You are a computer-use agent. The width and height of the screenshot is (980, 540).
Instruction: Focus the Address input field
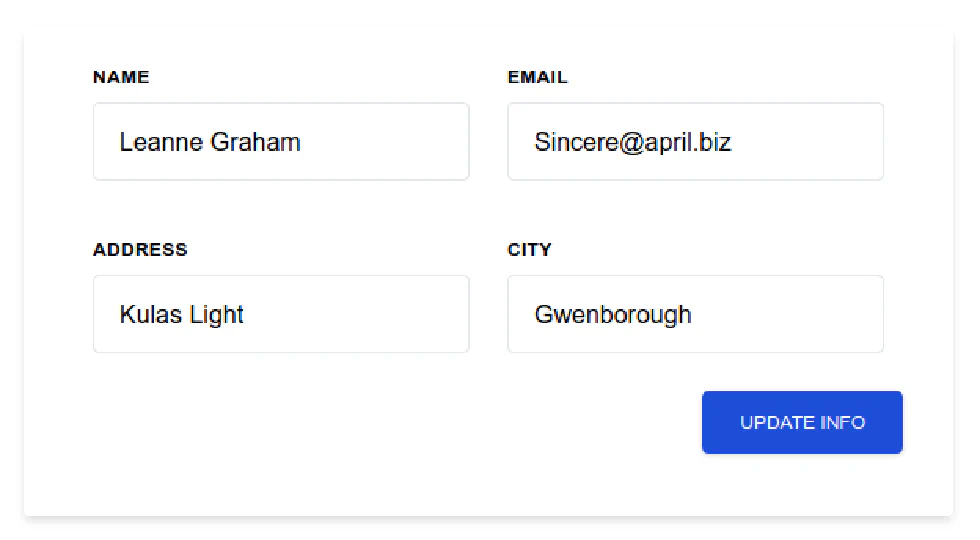(x=281, y=314)
